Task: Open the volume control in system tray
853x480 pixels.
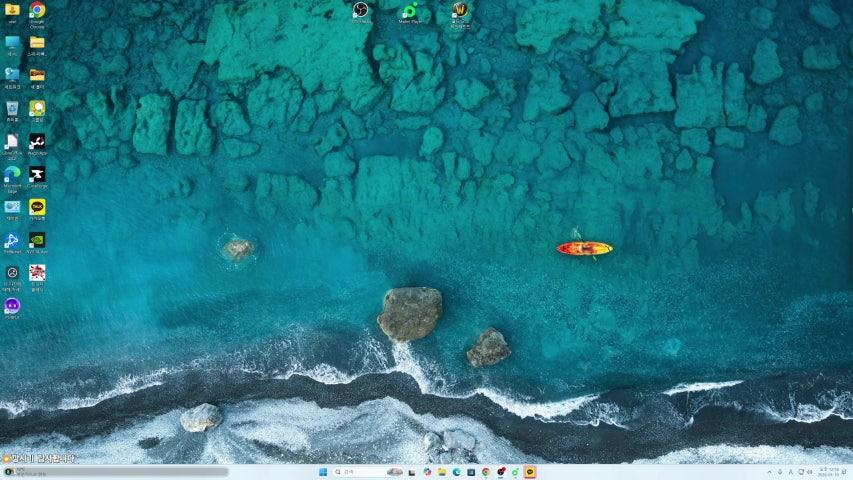Action: [x=809, y=472]
